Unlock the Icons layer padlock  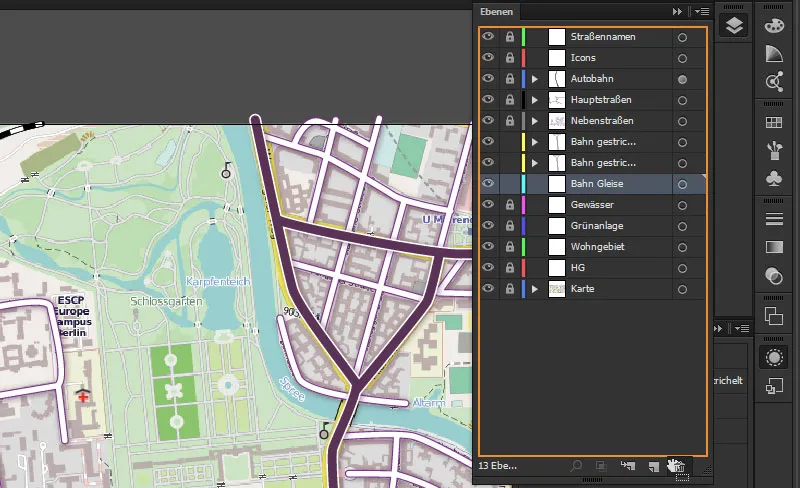[x=510, y=58]
